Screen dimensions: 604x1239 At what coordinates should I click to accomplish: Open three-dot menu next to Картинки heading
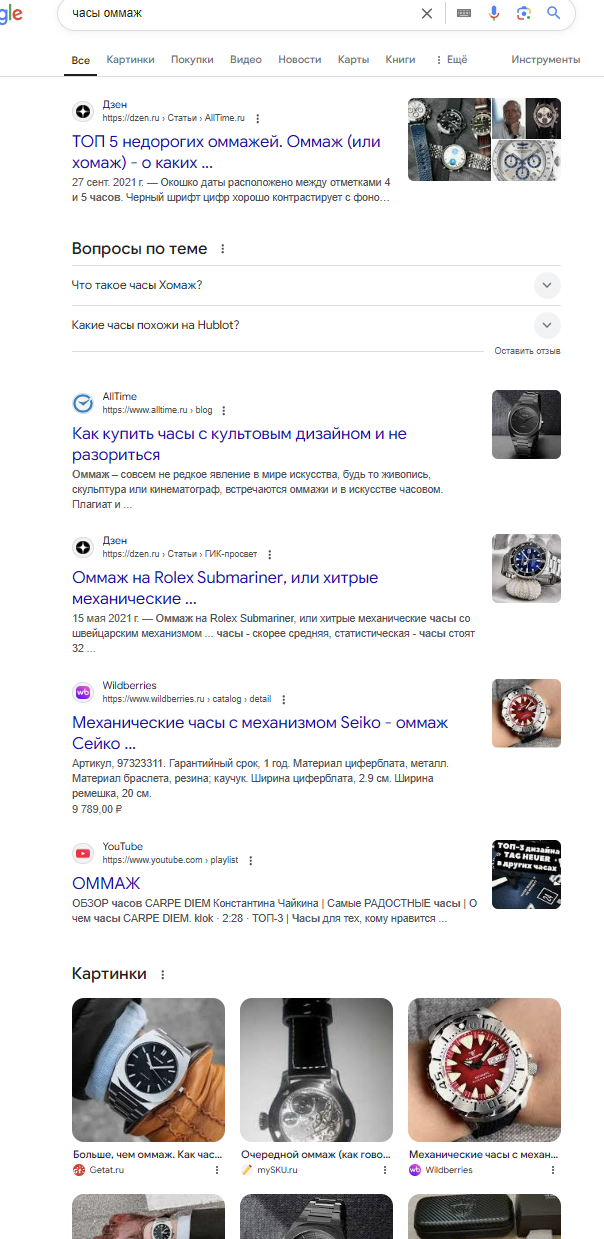[163, 974]
